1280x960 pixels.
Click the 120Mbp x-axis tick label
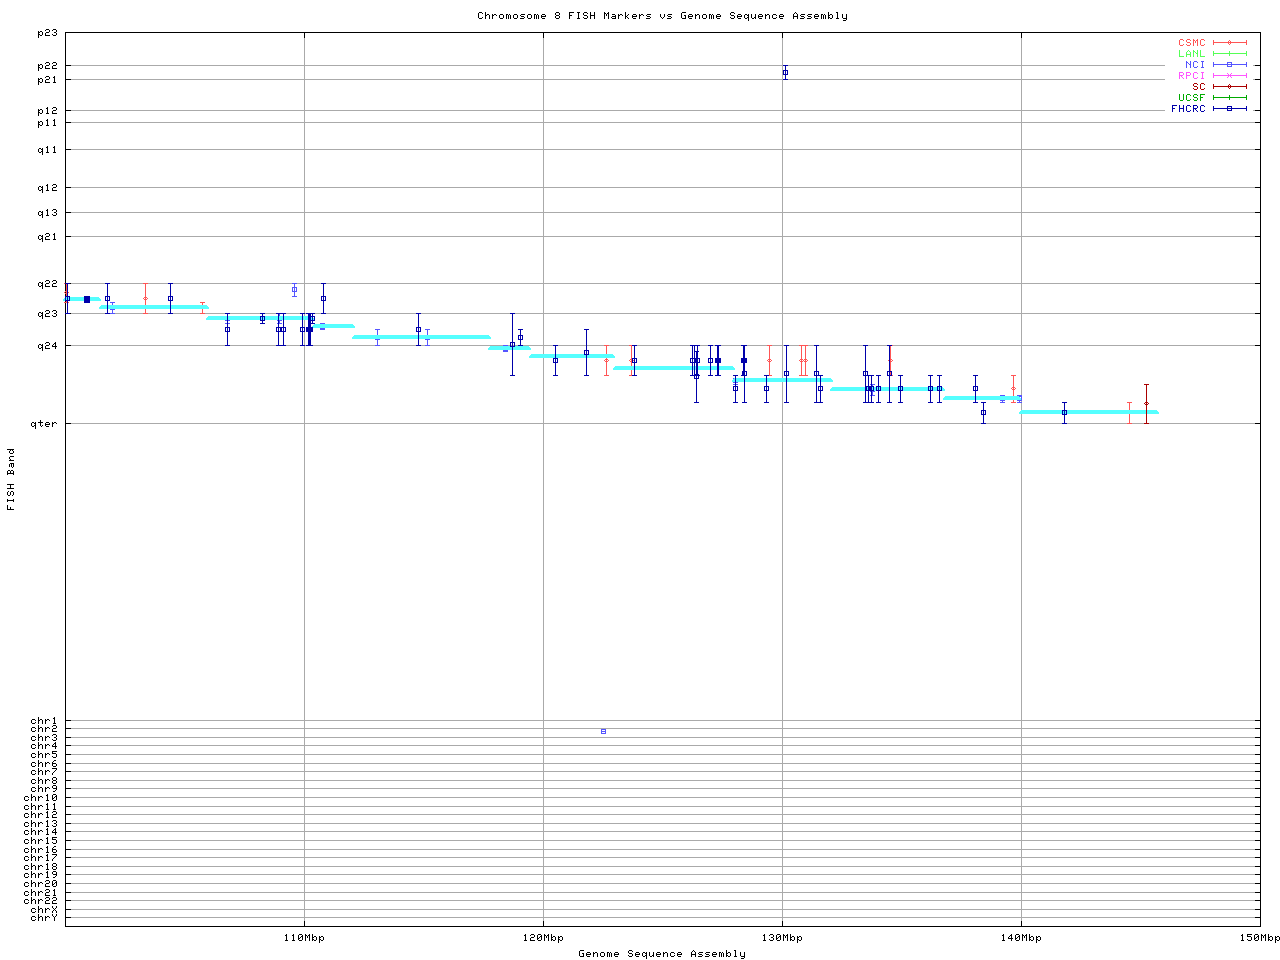click(x=543, y=938)
